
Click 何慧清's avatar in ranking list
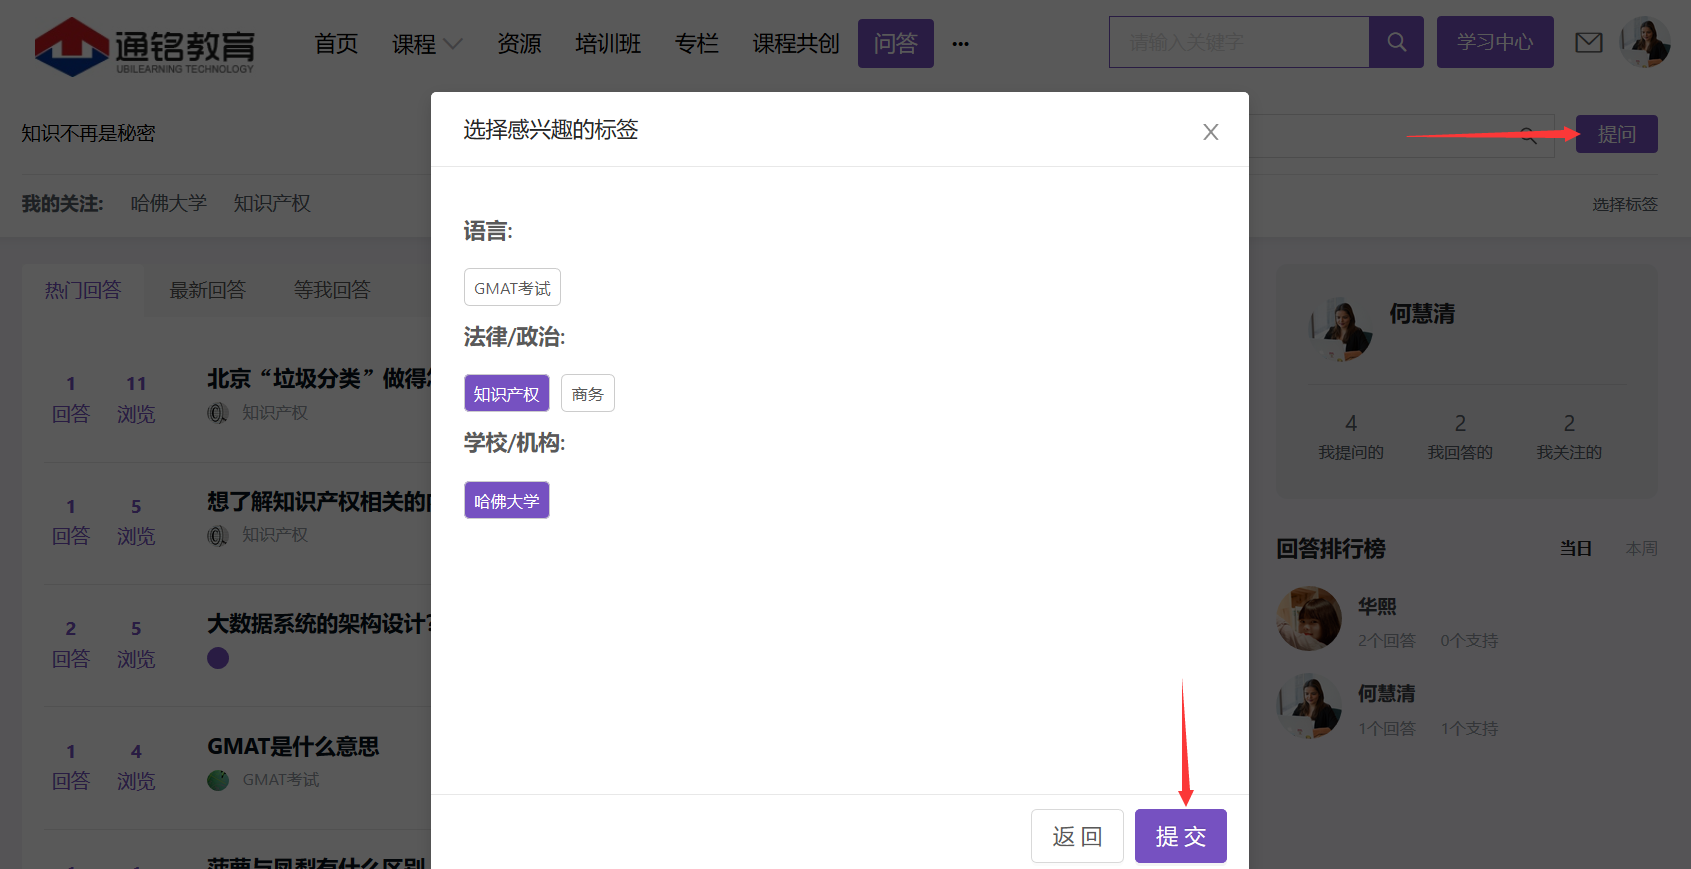tap(1309, 706)
